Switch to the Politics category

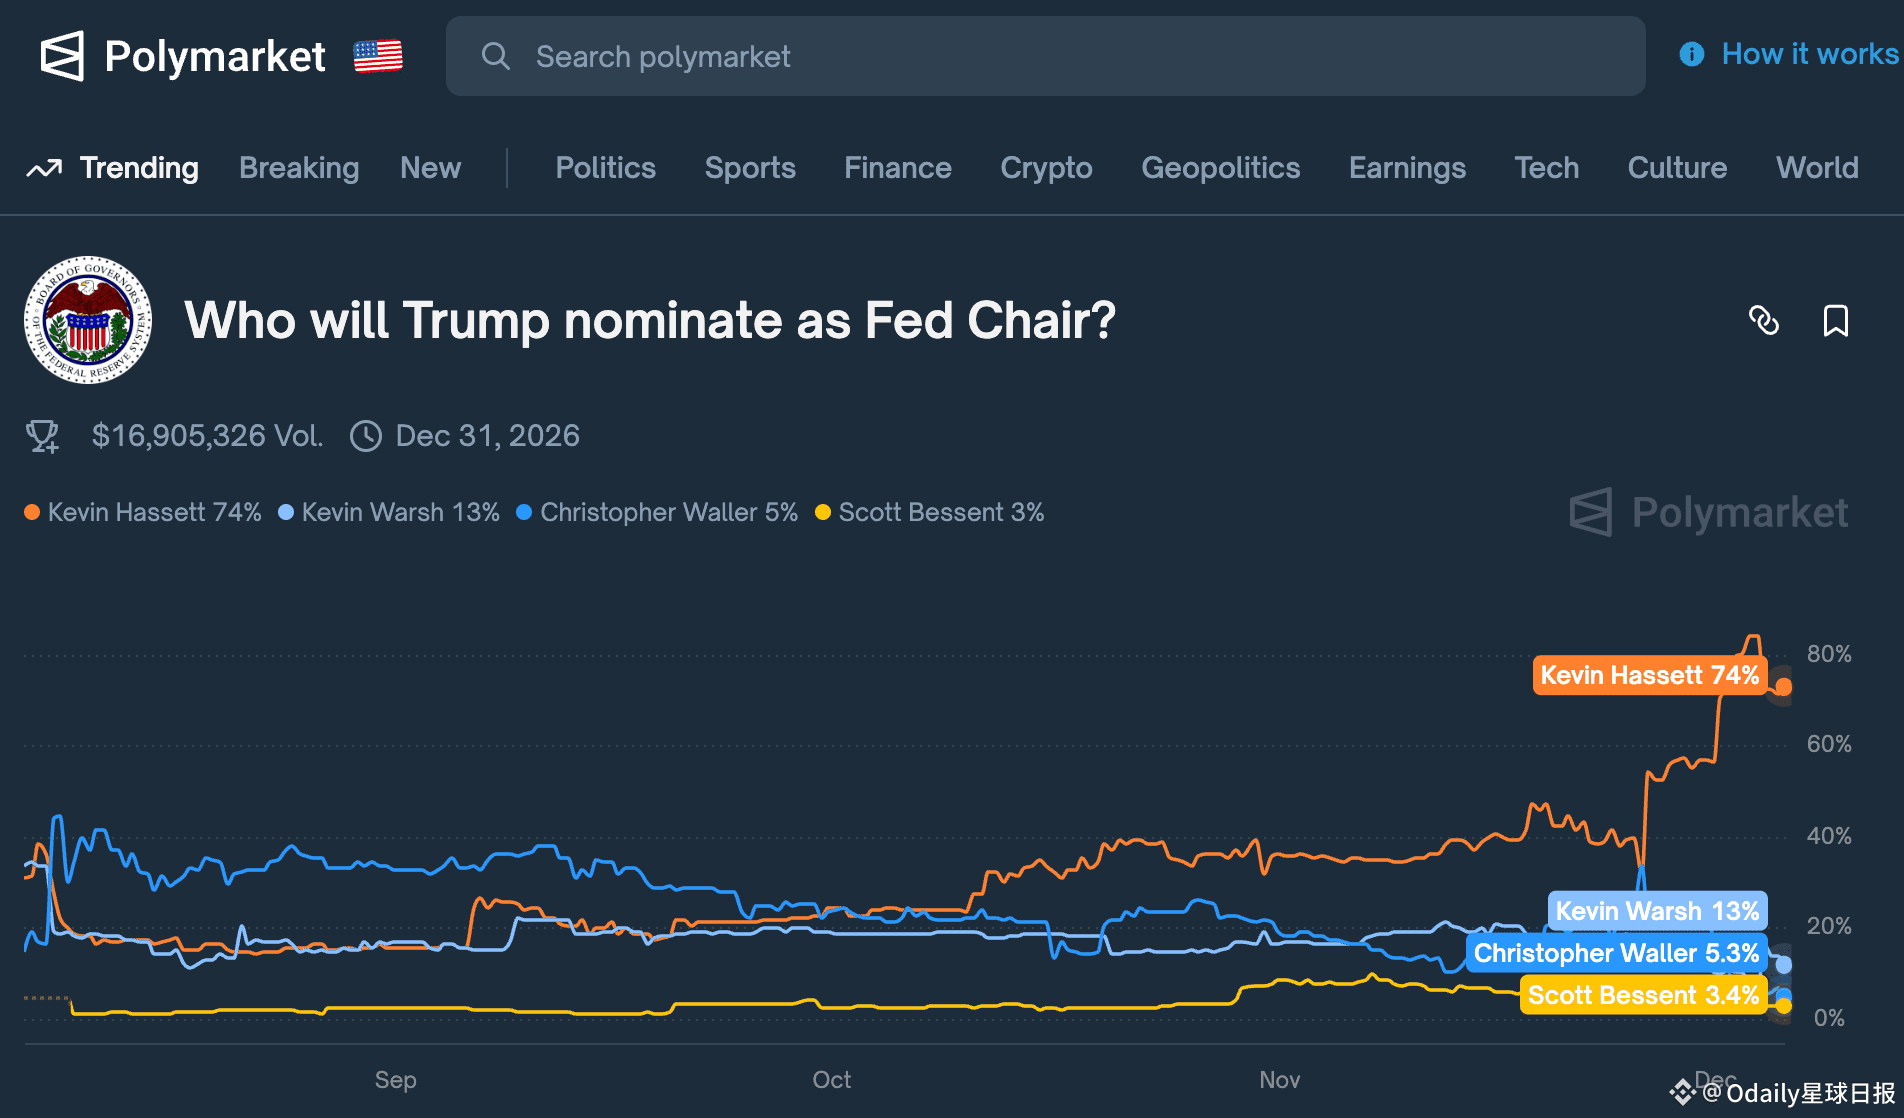tap(605, 168)
